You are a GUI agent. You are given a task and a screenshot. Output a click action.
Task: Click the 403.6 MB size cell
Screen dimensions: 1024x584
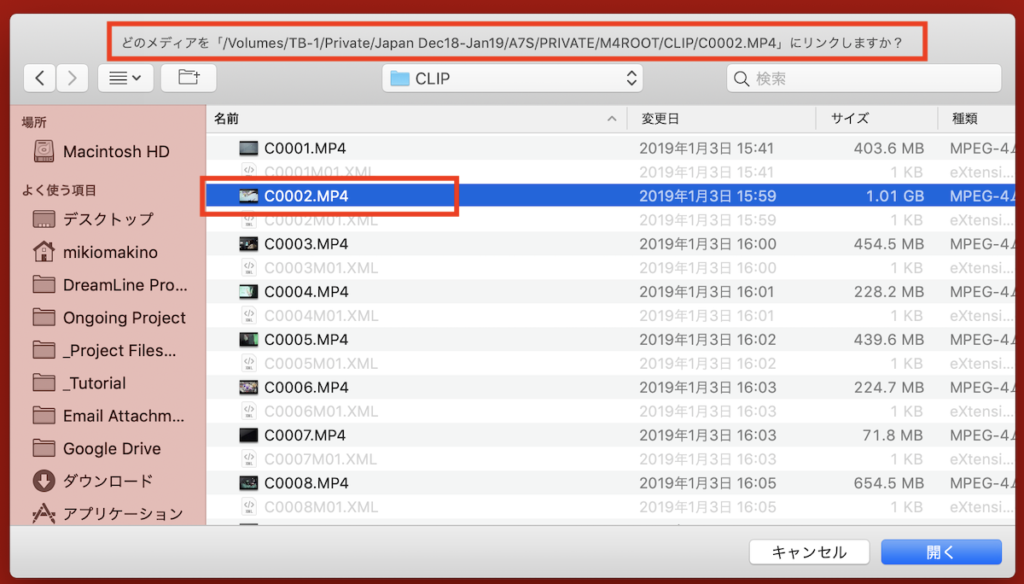point(889,148)
